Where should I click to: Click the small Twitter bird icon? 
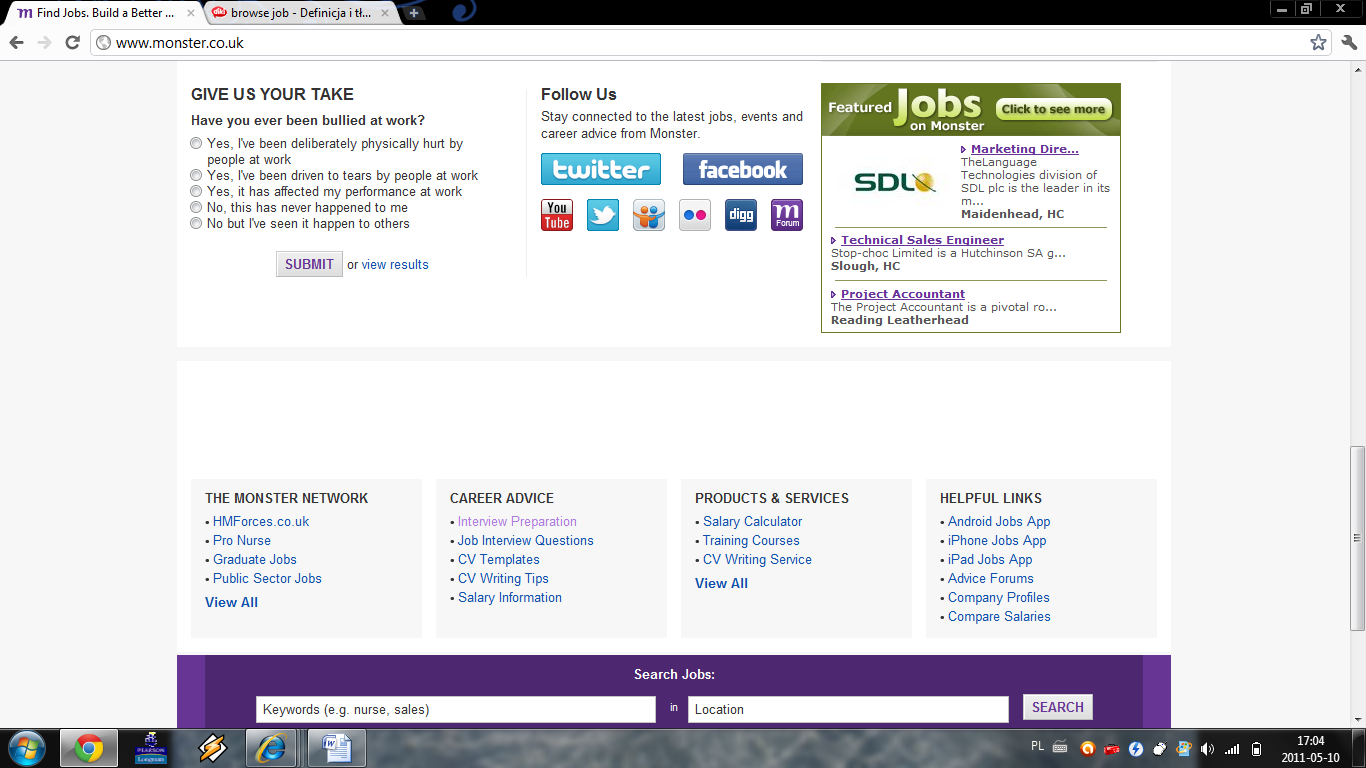[x=602, y=215]
